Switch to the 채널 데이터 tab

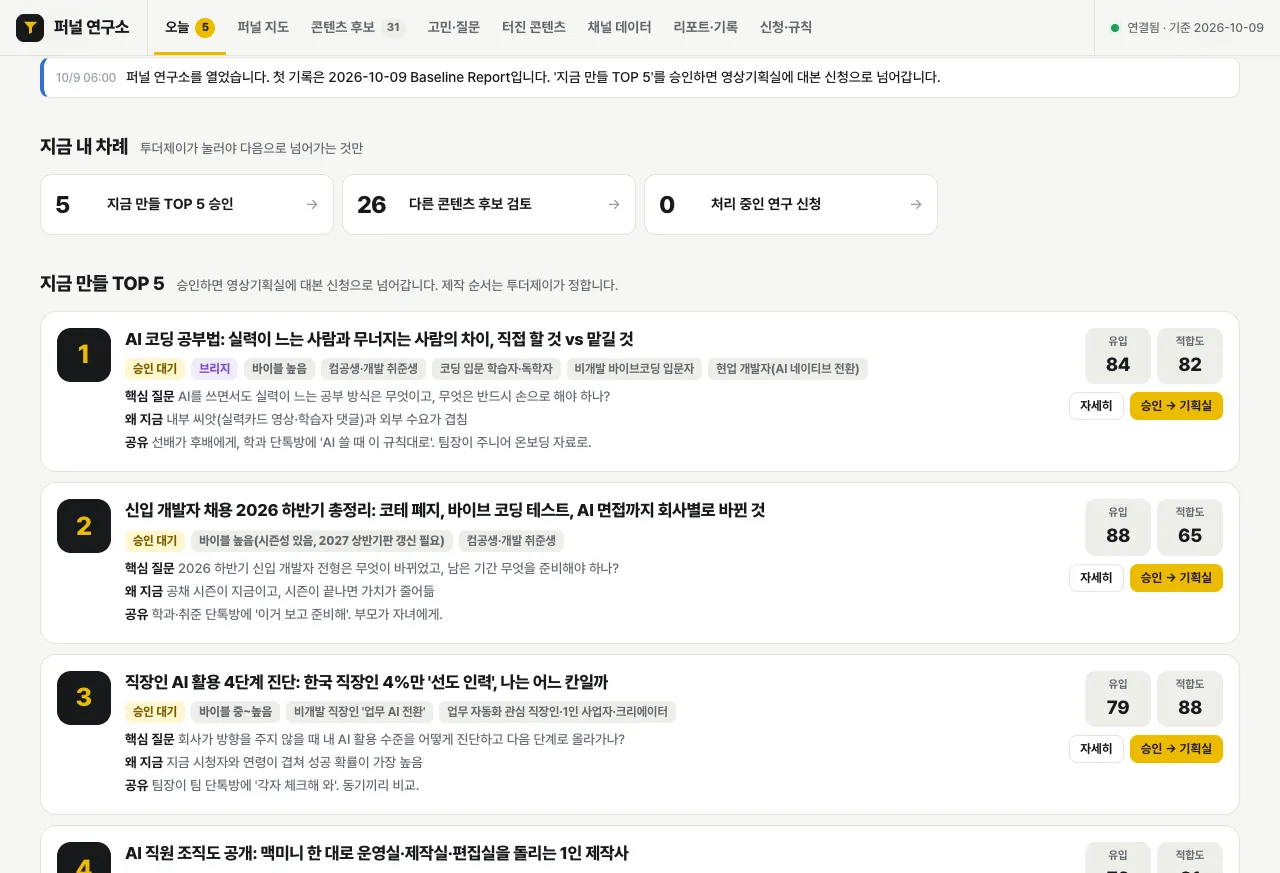pos(620,27)
